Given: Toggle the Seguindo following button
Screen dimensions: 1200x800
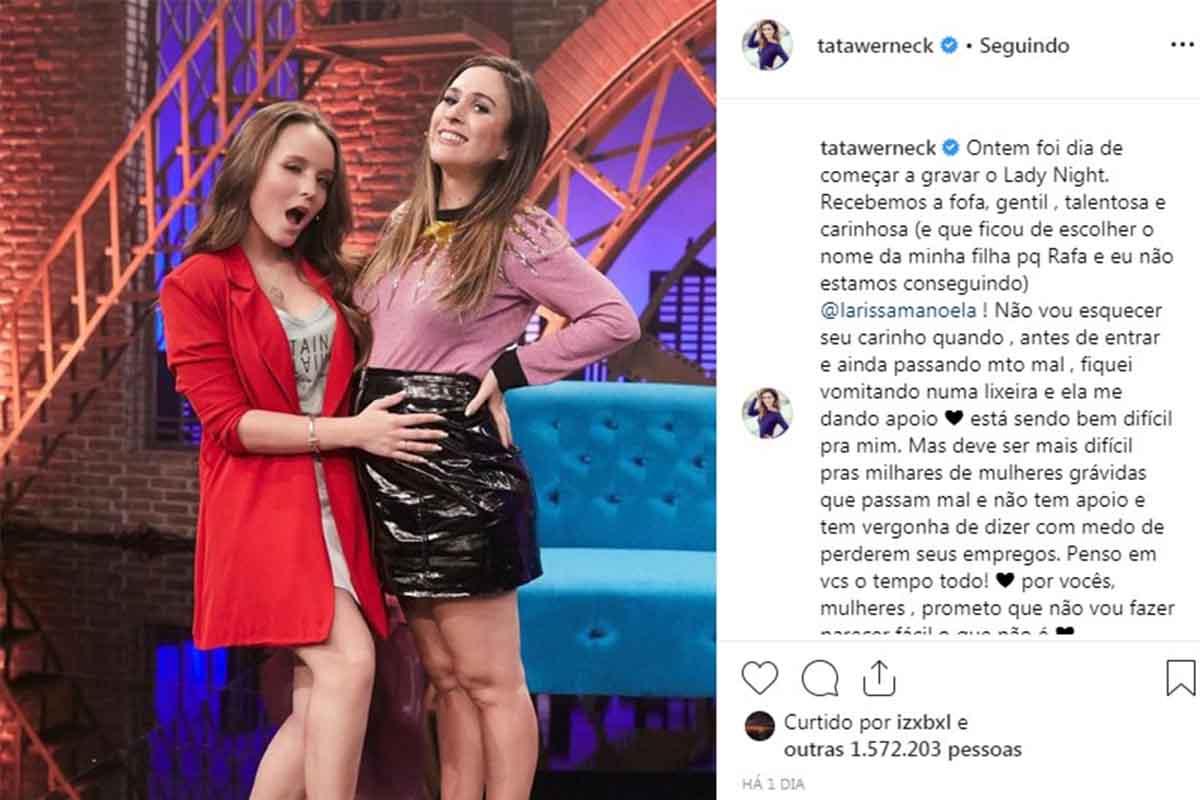Looking at the screenshot, I should pyautogui.click(x=1024, y=46).
